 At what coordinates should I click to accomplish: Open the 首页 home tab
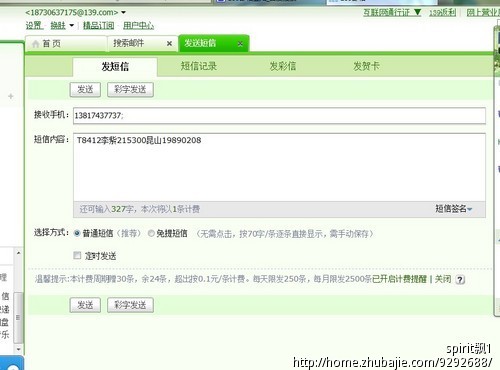click(66, 44)
